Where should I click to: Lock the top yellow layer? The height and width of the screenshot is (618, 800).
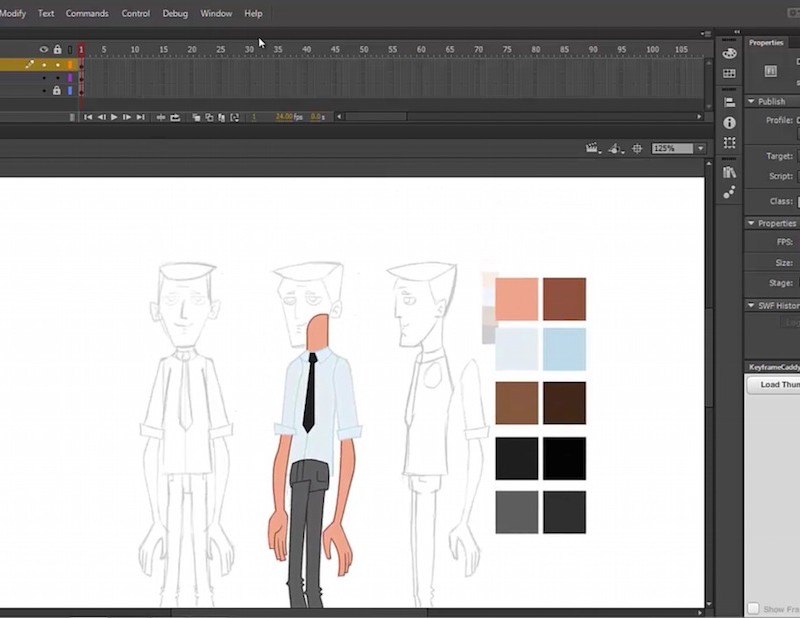point(57,65)
